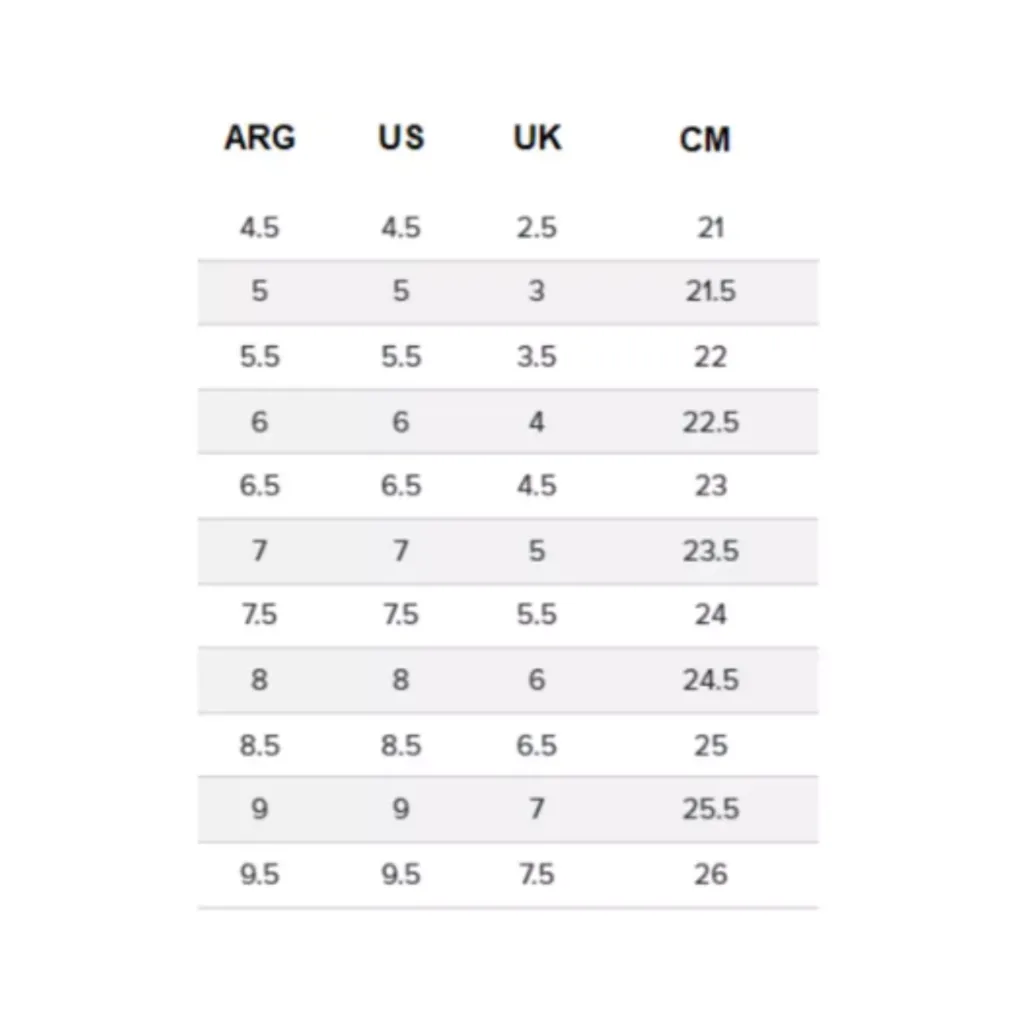Click the ARG column header
Image resolution: width=1024 pixels, height=1024 pixels.
click(x=260, y=138)
